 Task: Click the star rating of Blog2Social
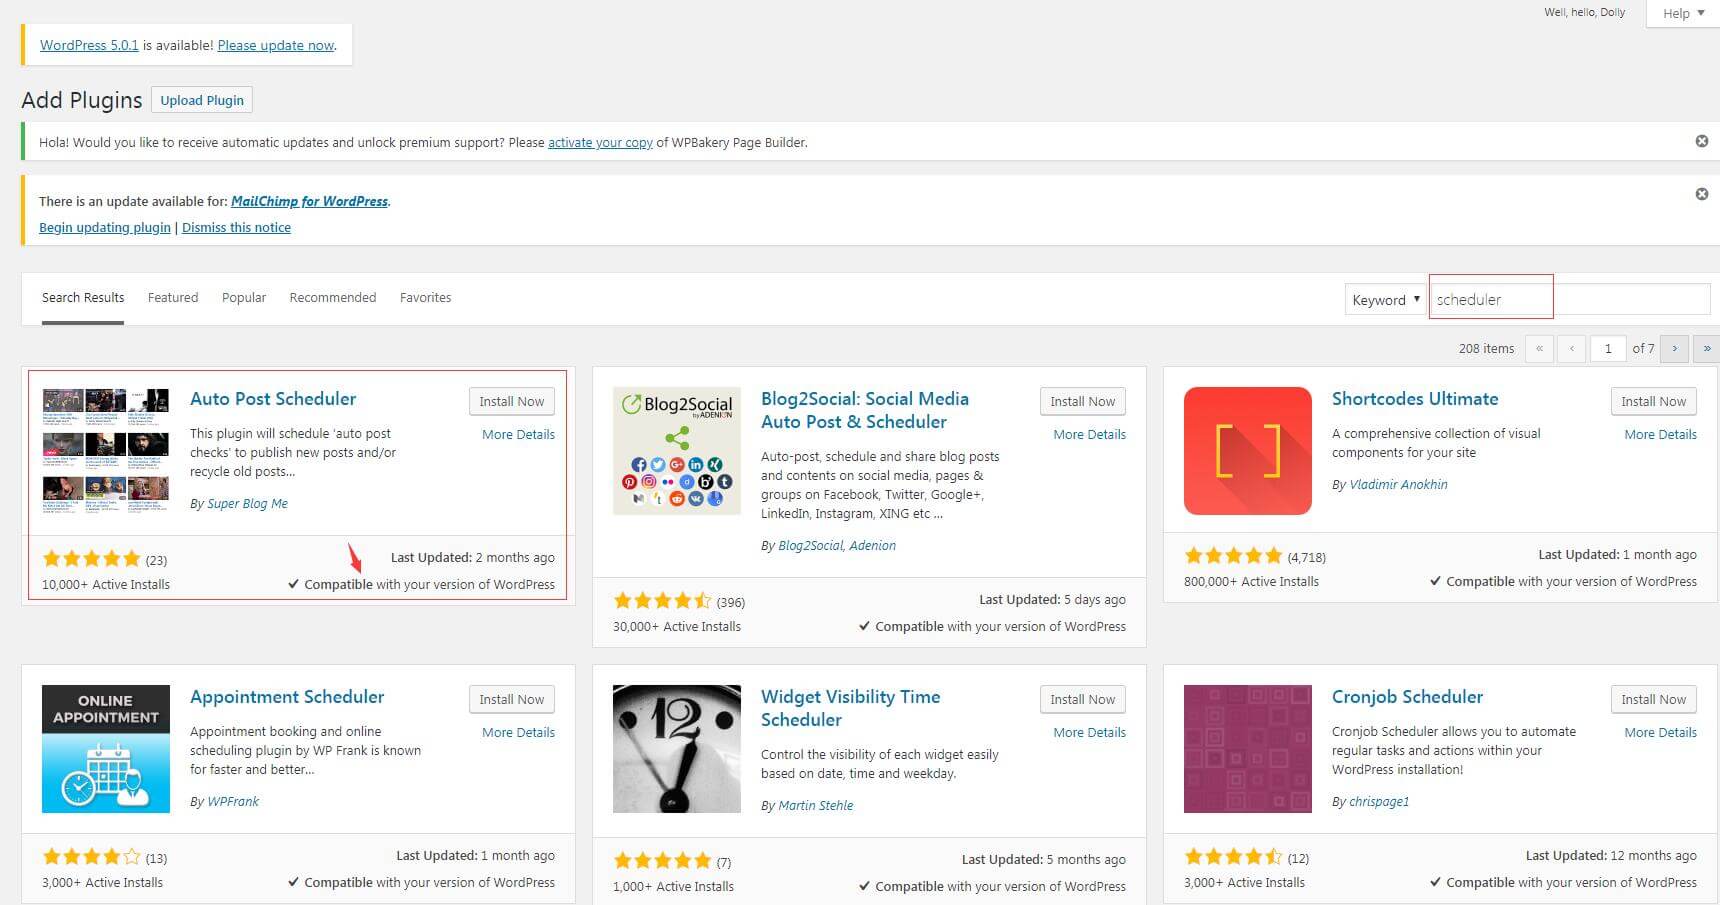point(662,601)
